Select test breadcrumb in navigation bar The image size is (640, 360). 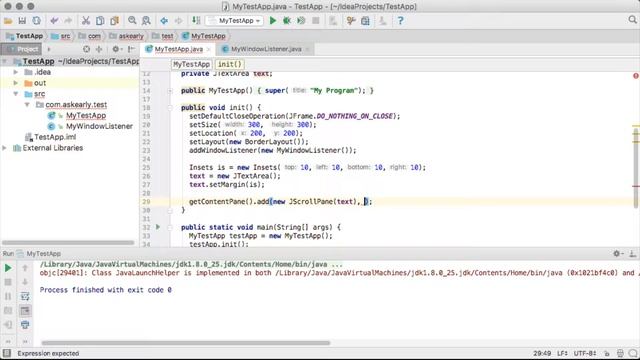[x=163, y=36]
